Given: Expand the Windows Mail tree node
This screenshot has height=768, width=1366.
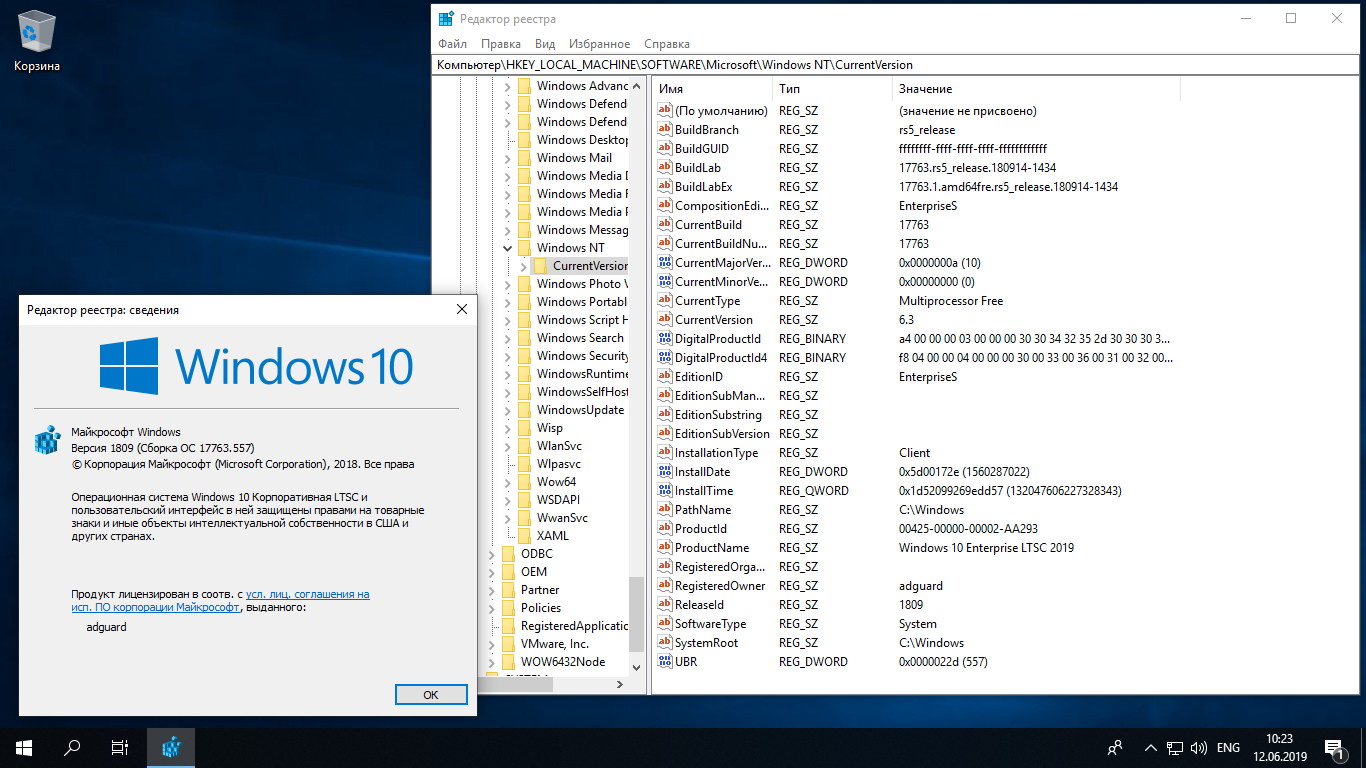Looking at the screenshot, I should 507,158.
